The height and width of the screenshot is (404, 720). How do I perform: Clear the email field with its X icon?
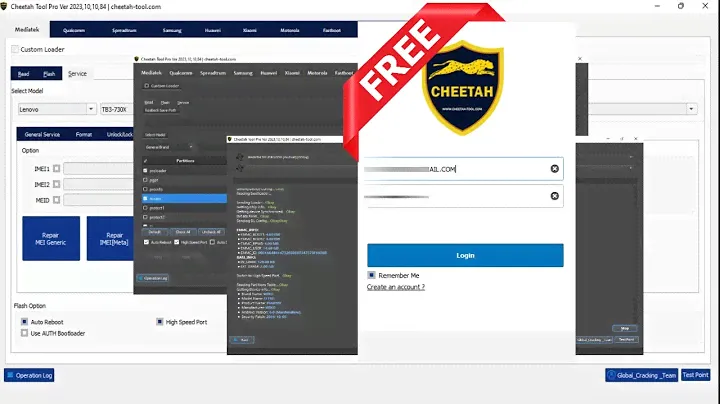tap(554, 169)
